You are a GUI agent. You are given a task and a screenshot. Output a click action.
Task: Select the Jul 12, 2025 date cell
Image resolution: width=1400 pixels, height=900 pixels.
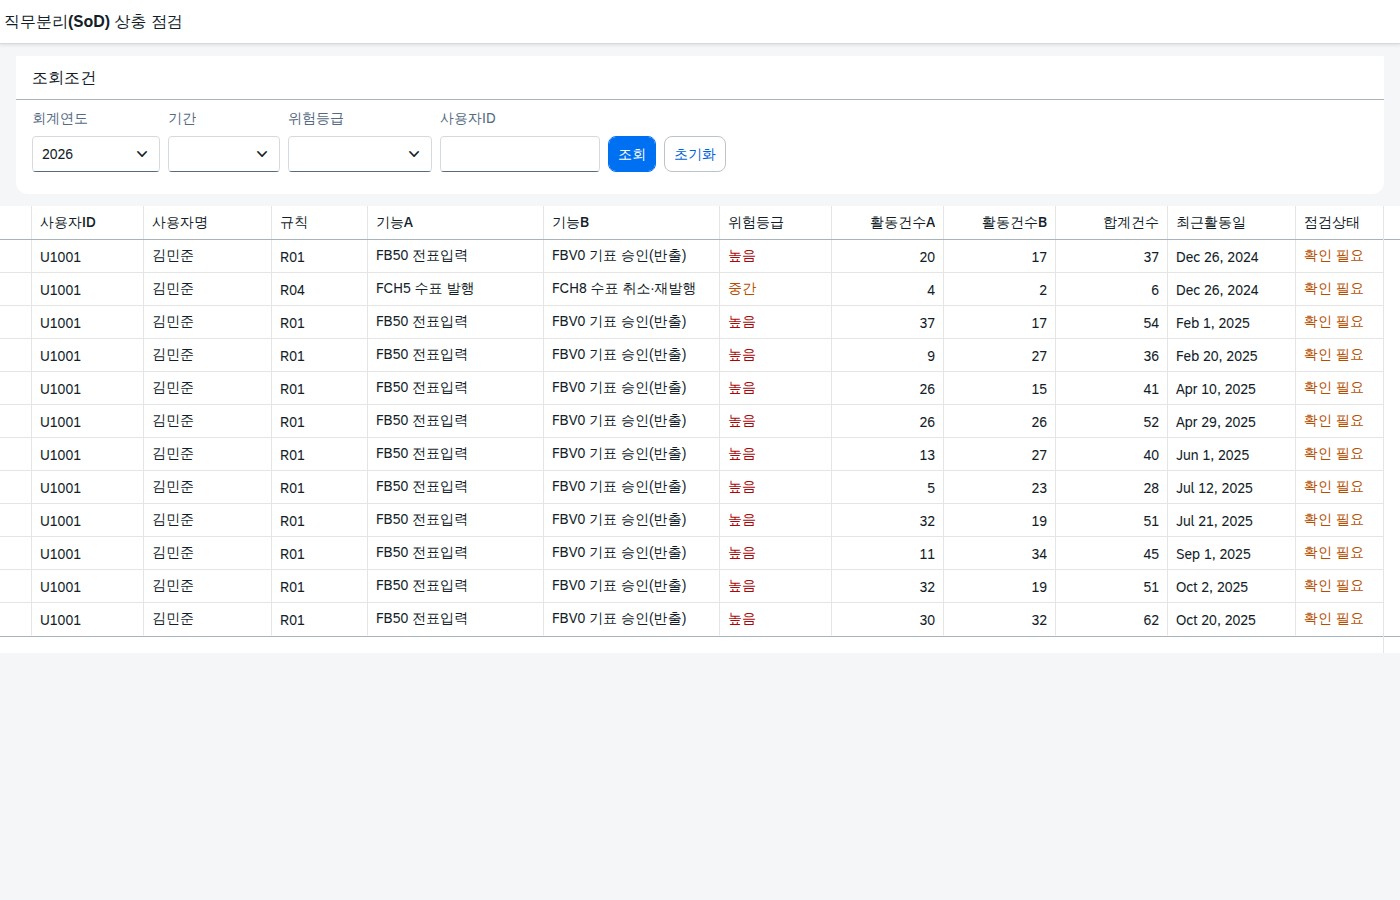coord(1232,488)
